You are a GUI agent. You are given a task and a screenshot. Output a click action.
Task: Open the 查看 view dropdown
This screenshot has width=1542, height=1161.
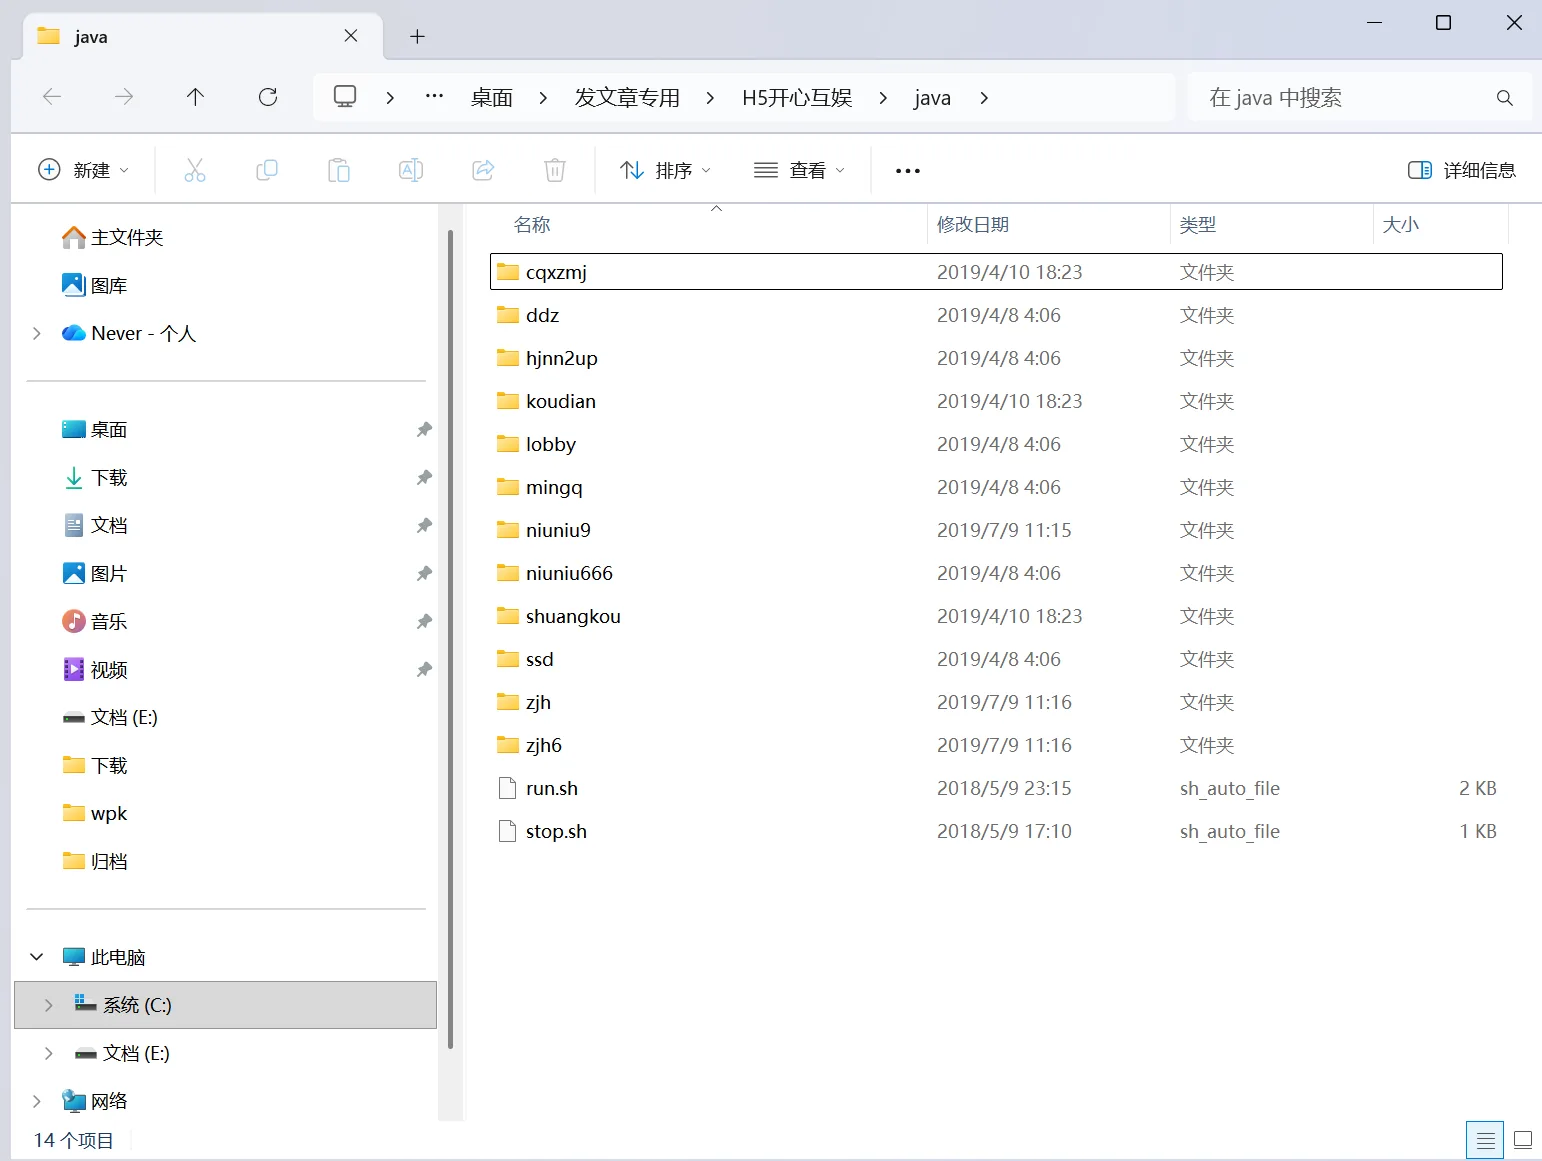[x=799, y=170]
